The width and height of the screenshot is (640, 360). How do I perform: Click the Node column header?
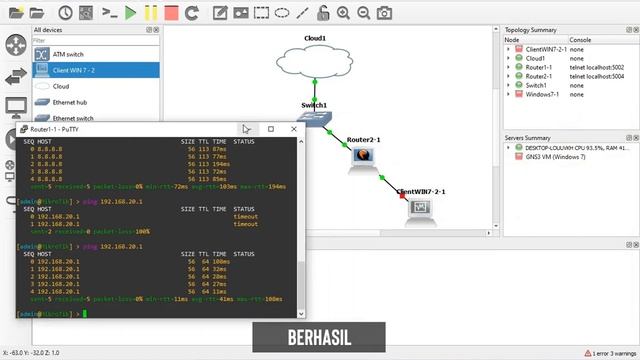[536, 40]
